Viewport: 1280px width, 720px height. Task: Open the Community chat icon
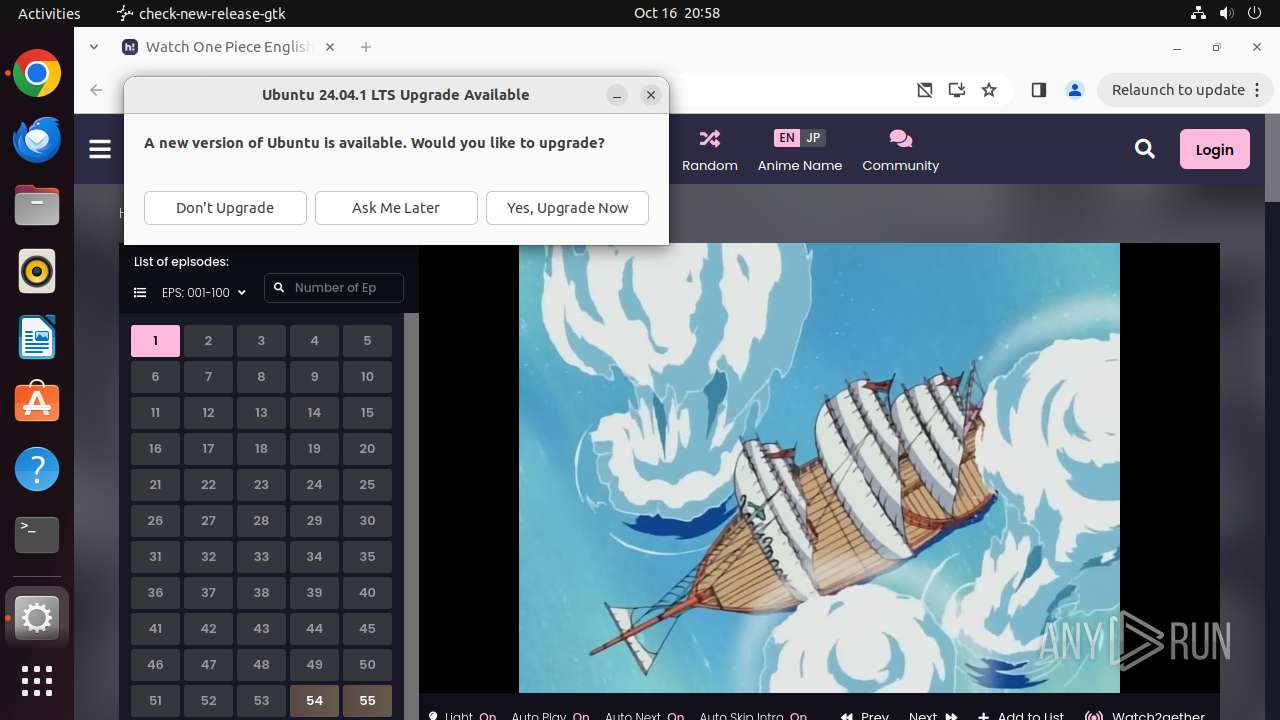900,138
